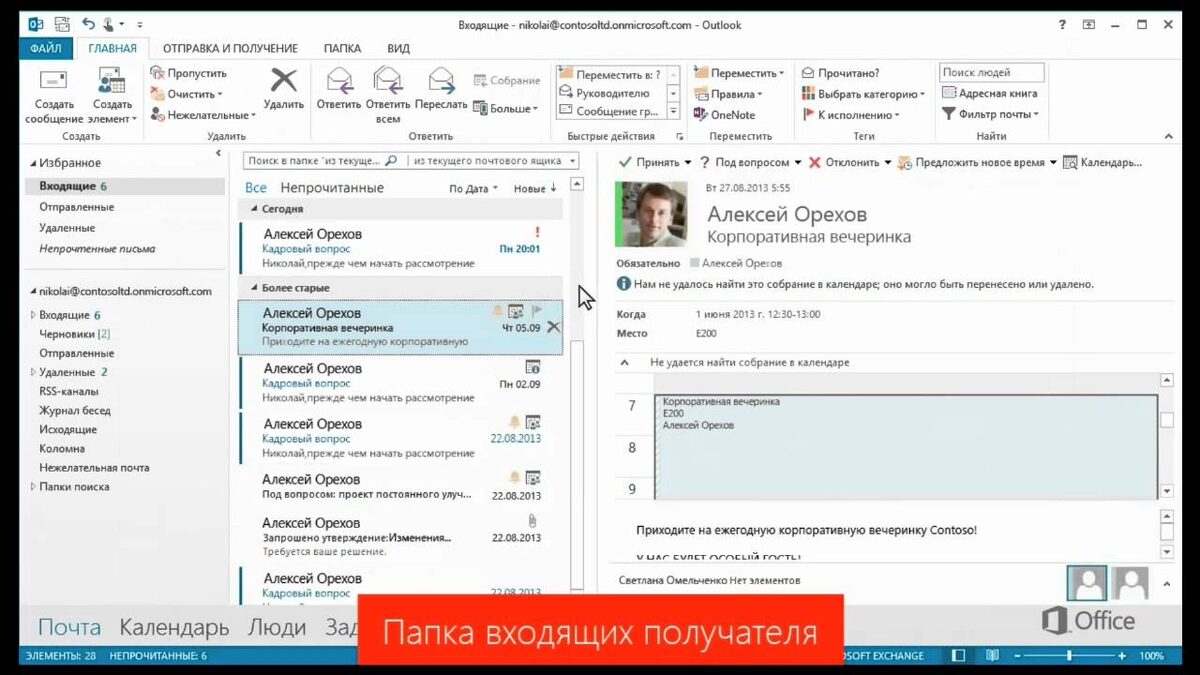Accept the meeting (Принять)

[x=650, y=162]
